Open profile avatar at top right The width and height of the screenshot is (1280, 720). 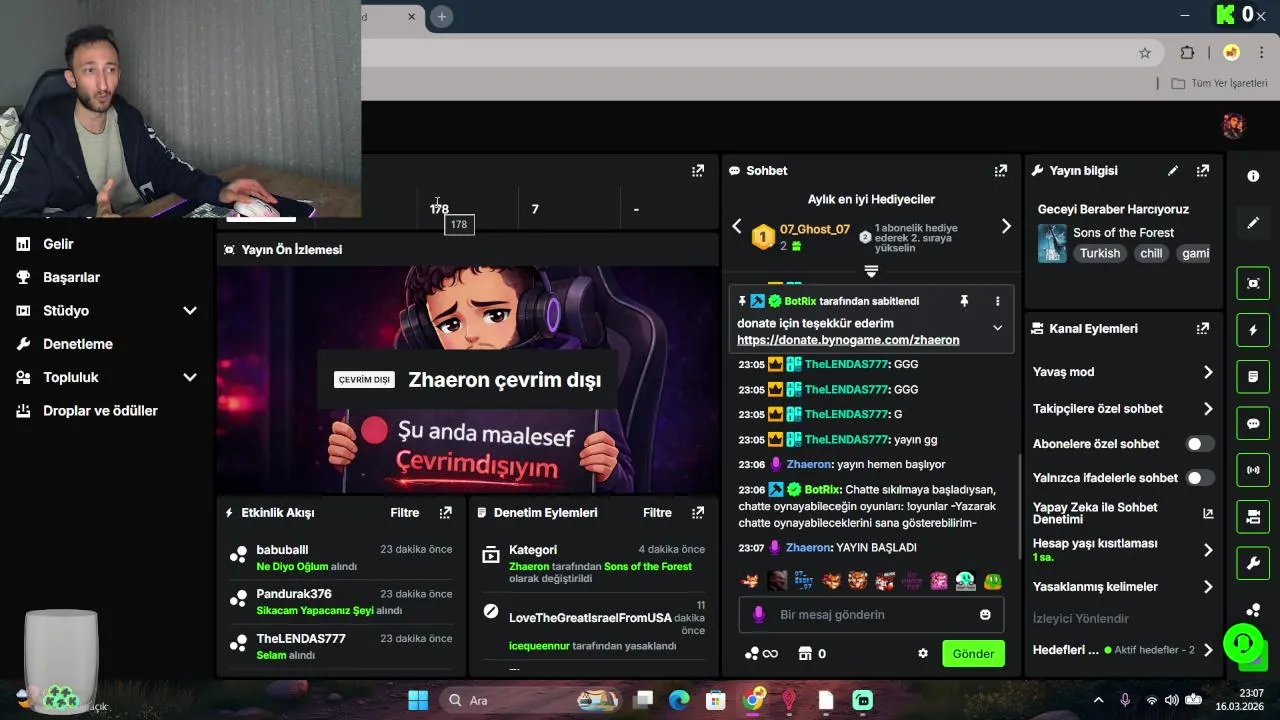click(x=1233, y=126)
